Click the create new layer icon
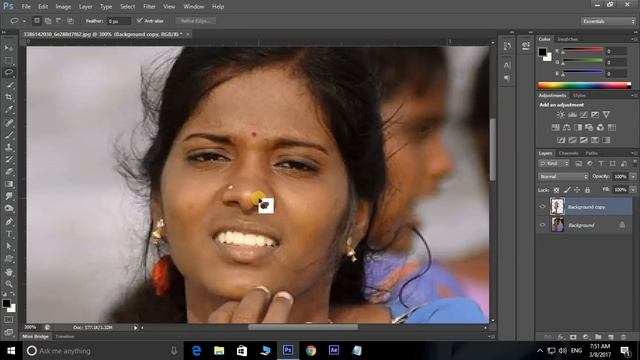Screen dimensions: 640x360 click(611, 337)
